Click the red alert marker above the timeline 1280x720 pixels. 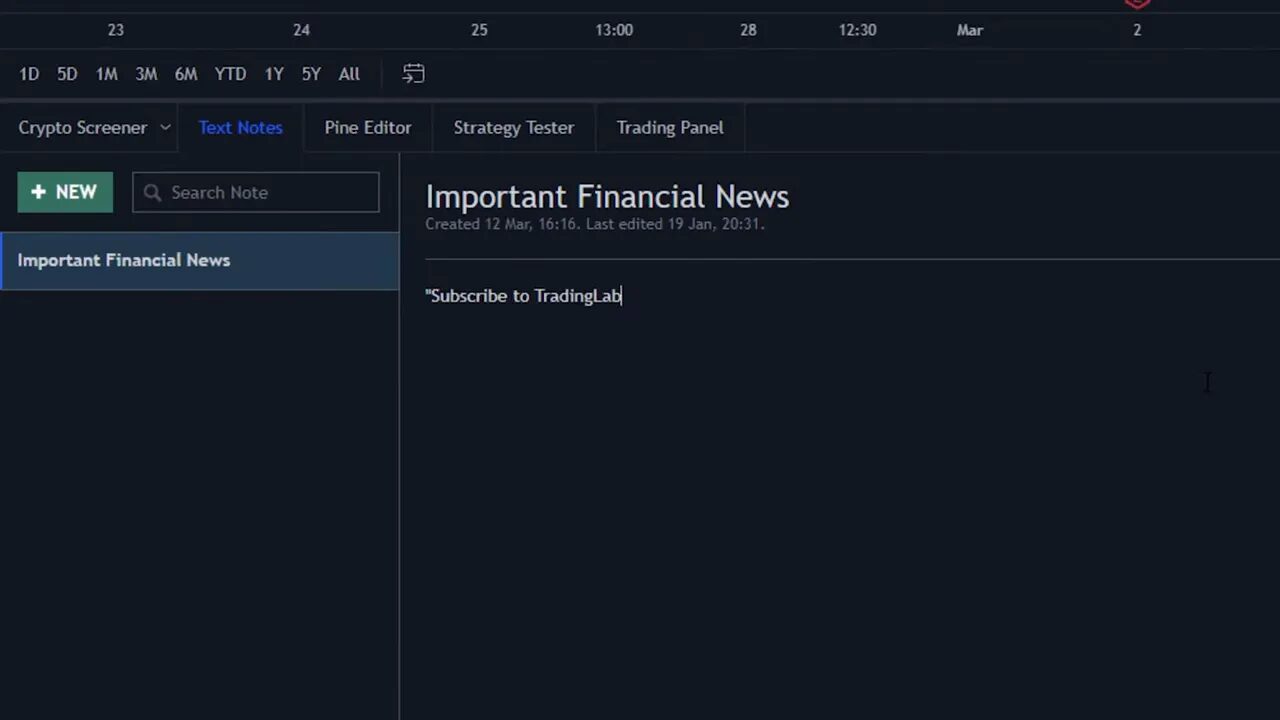(1137, 4)
